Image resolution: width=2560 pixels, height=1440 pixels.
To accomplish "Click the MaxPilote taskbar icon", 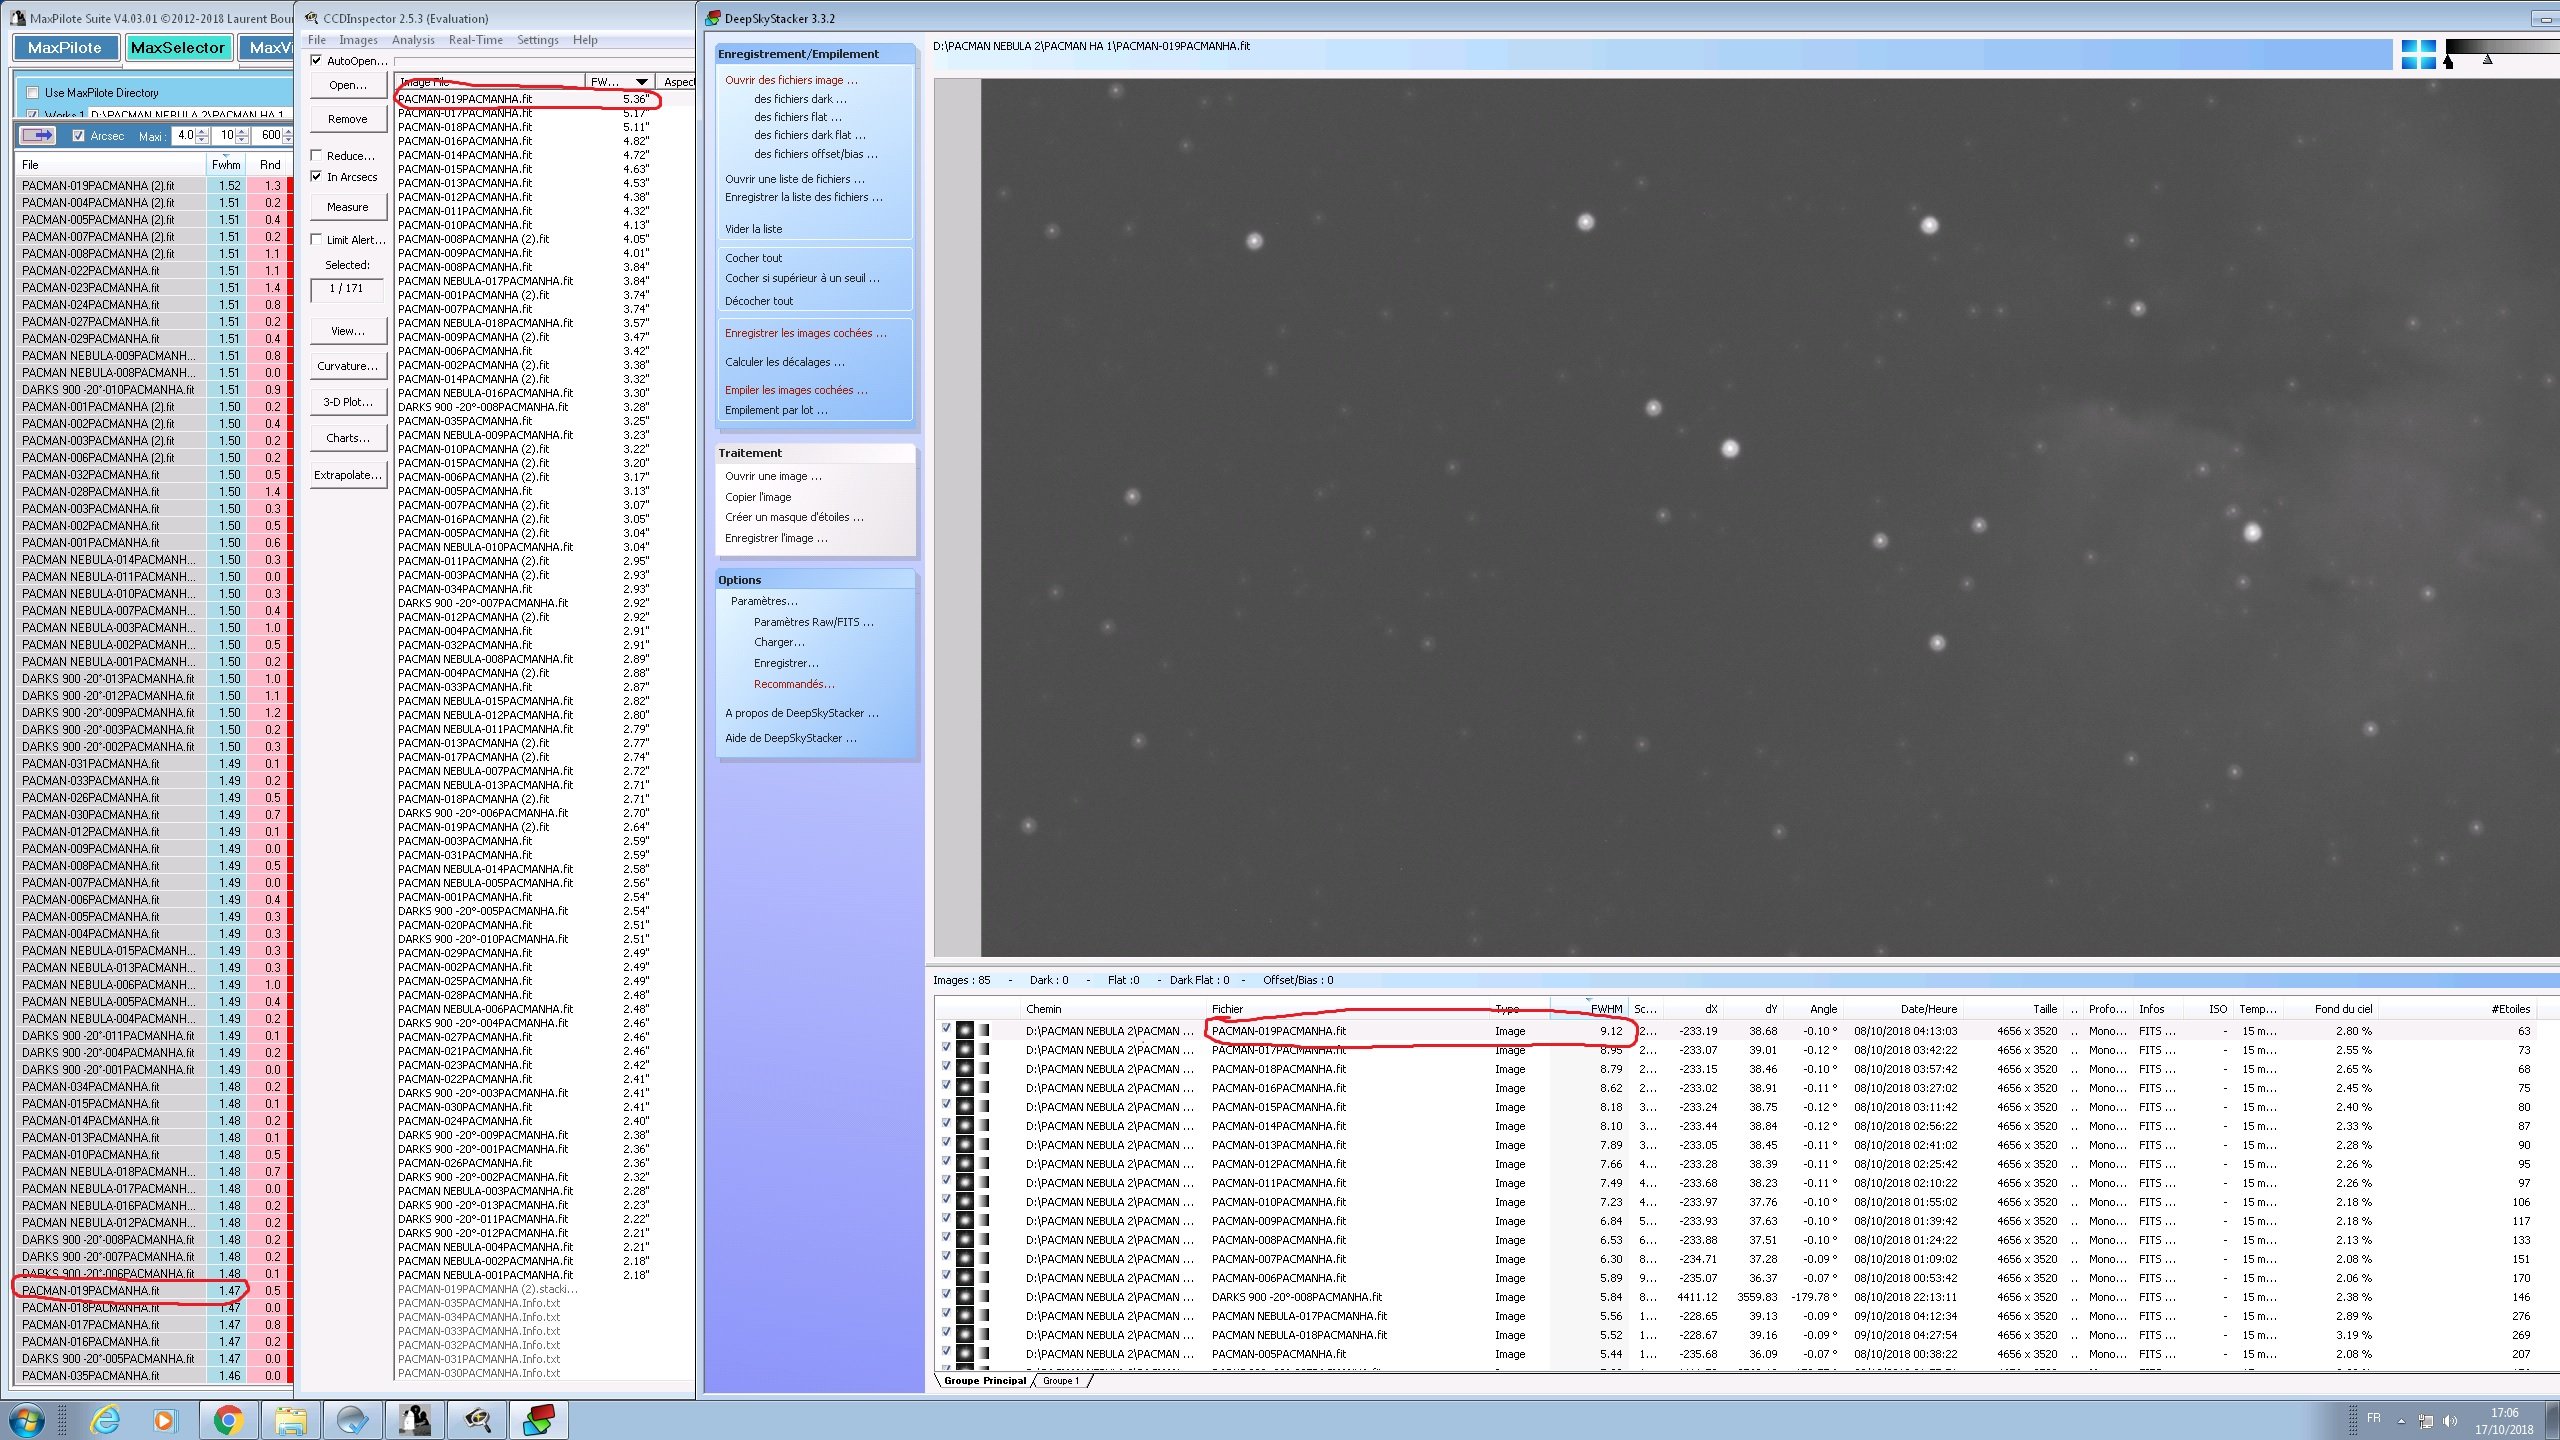I will tap(415, 1420).
